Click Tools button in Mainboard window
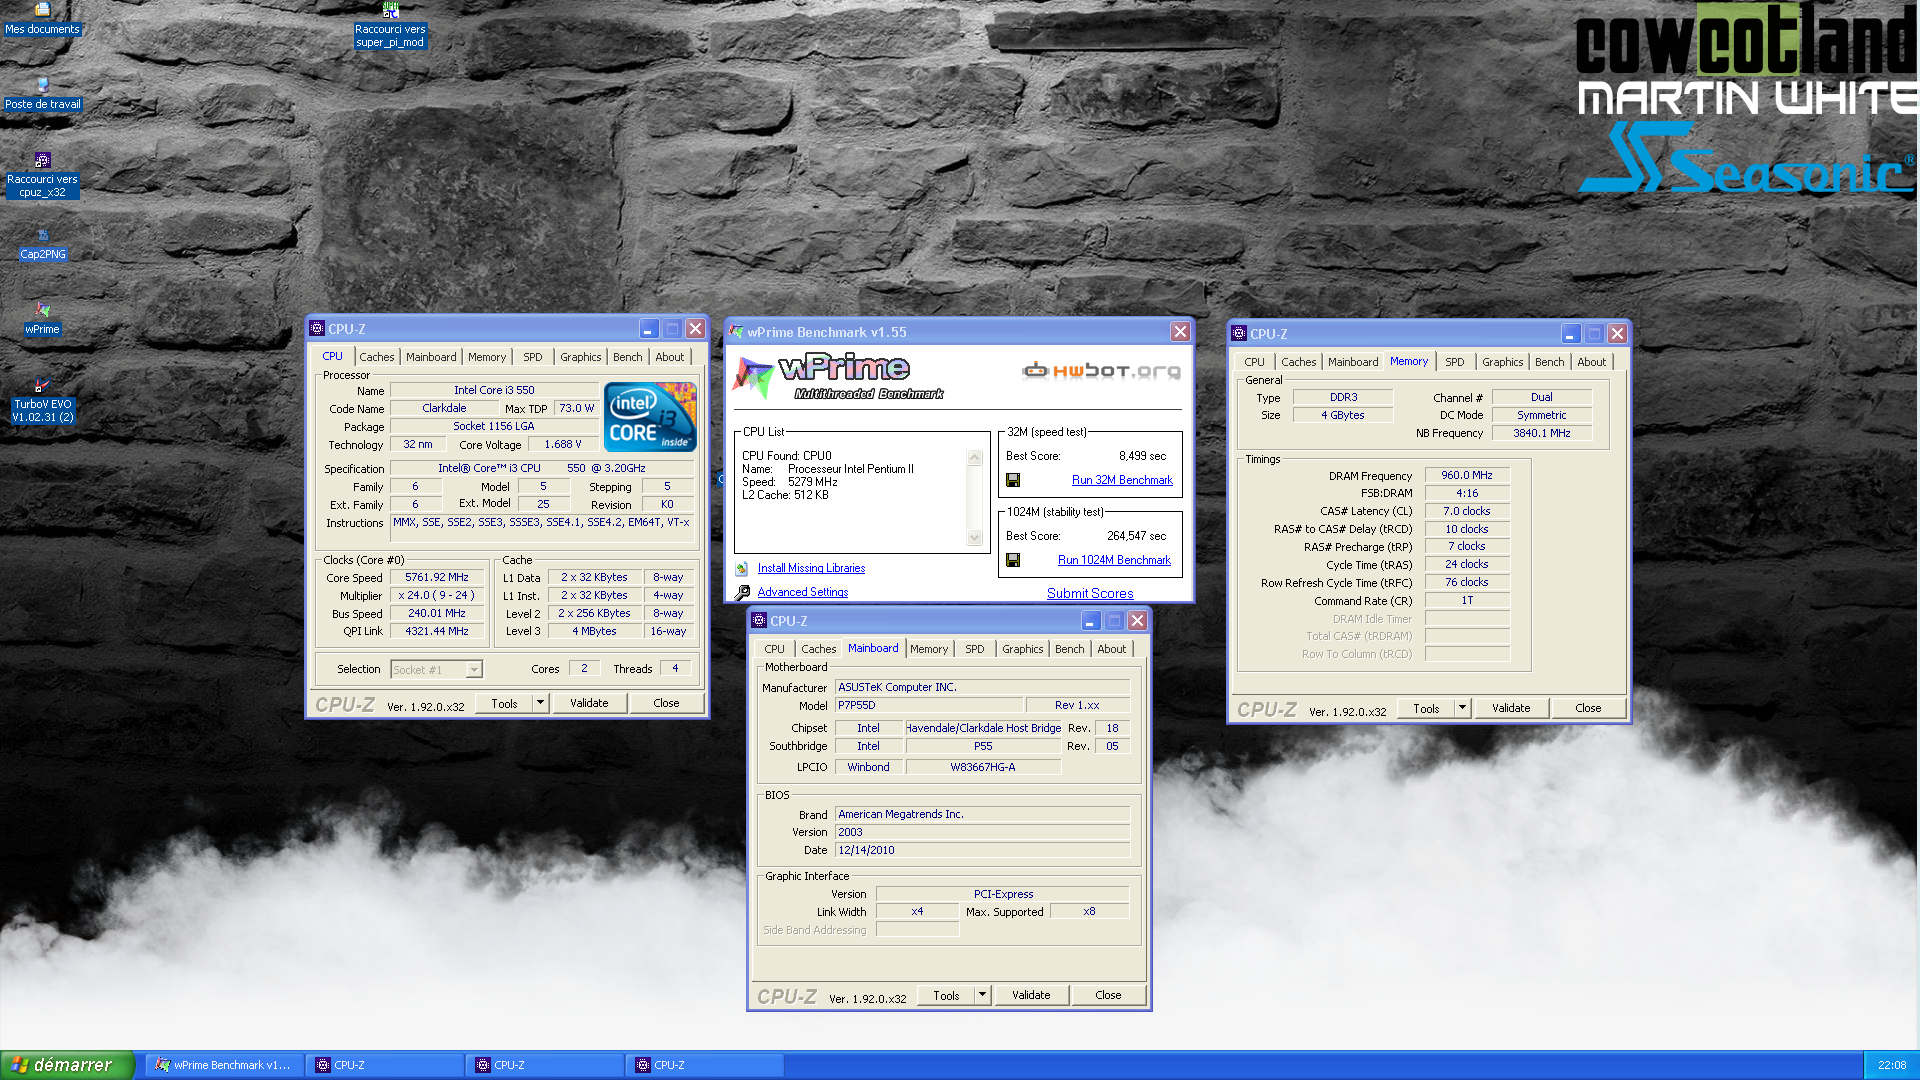The width and height of the screenshot is (1920, 1080). click(x=946, y=995)
